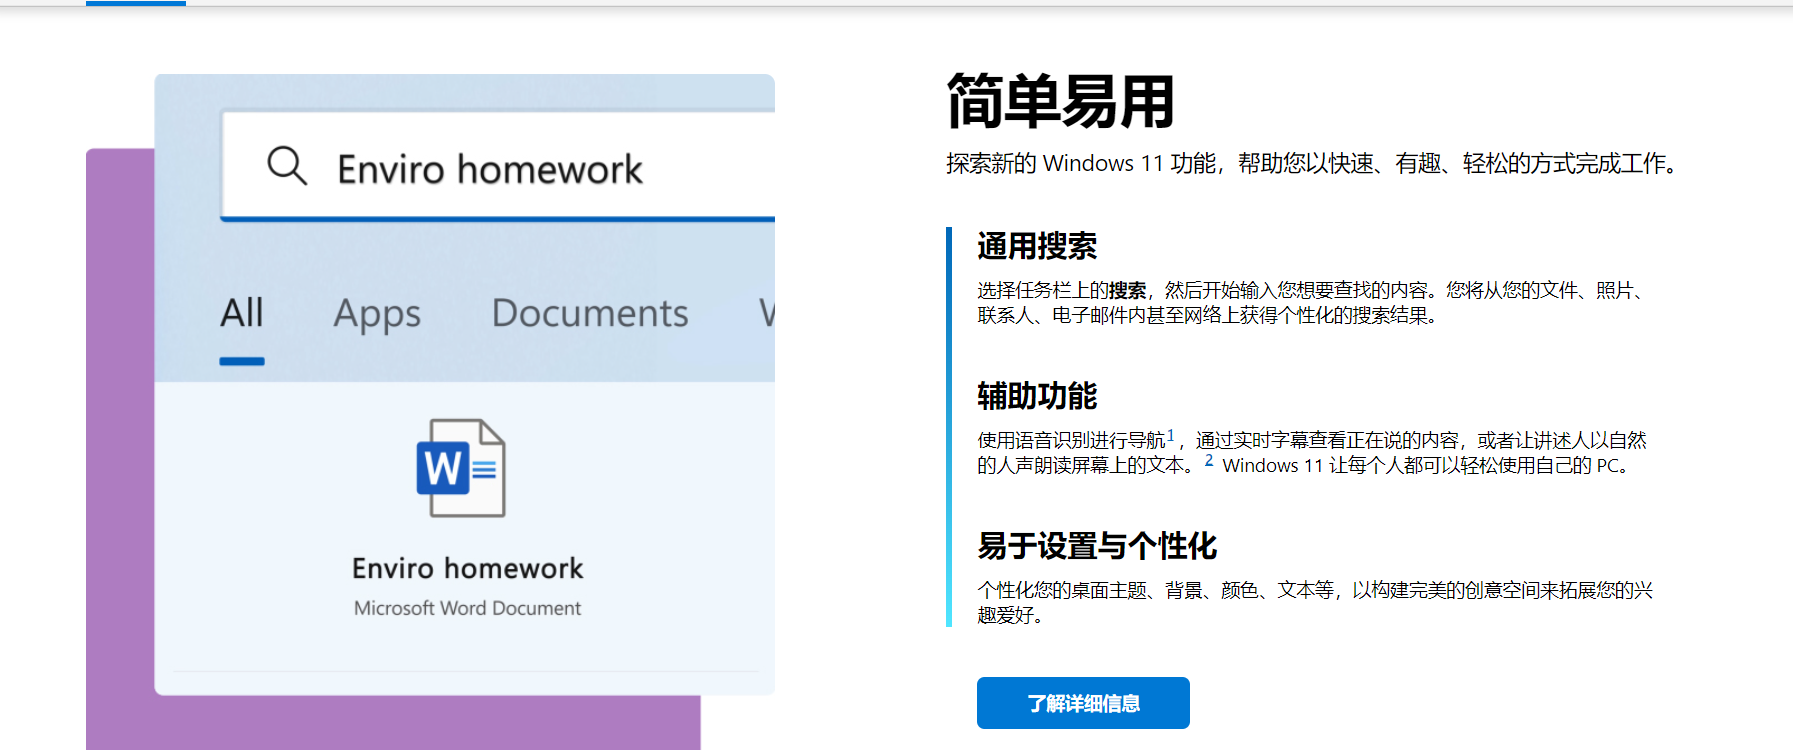The width and height of the screenshot is (1793, 750).
Task: Open the Enviro homework result title
Action: click(467, 568)
